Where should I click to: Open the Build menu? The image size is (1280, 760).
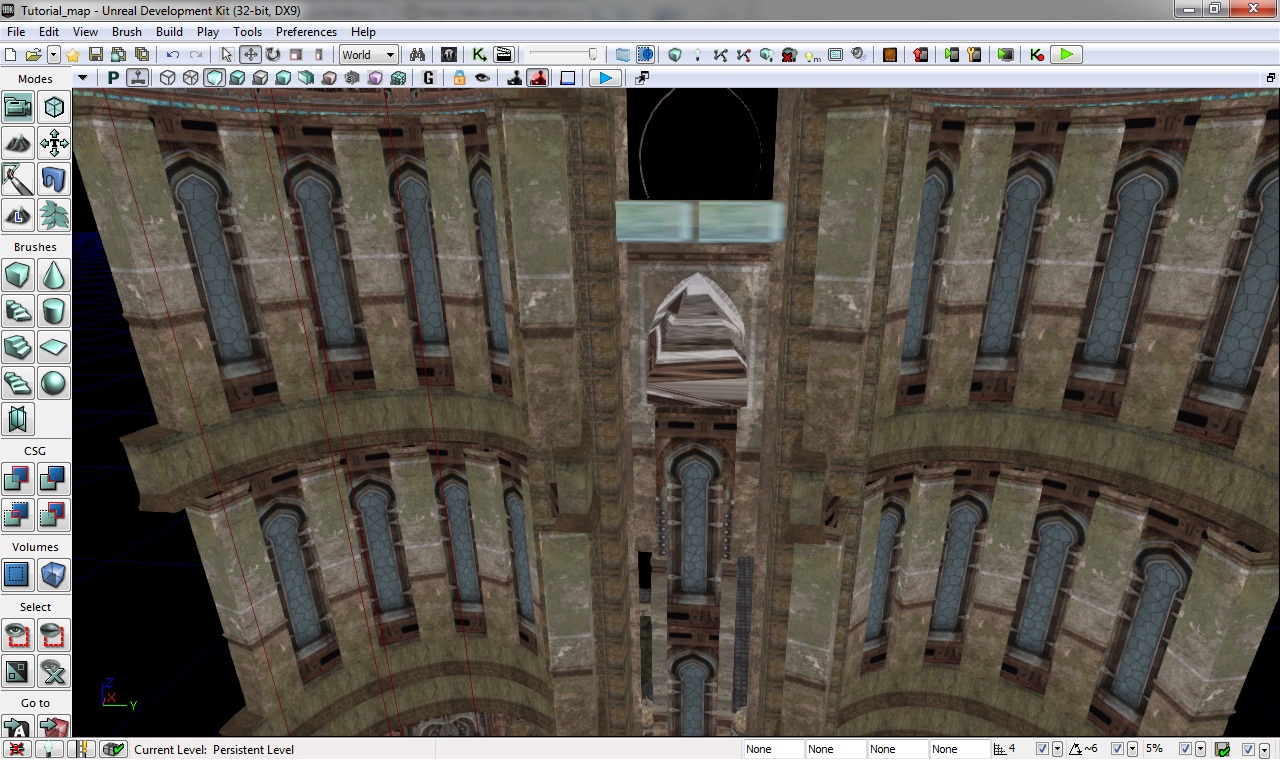[x=169, y=32]
